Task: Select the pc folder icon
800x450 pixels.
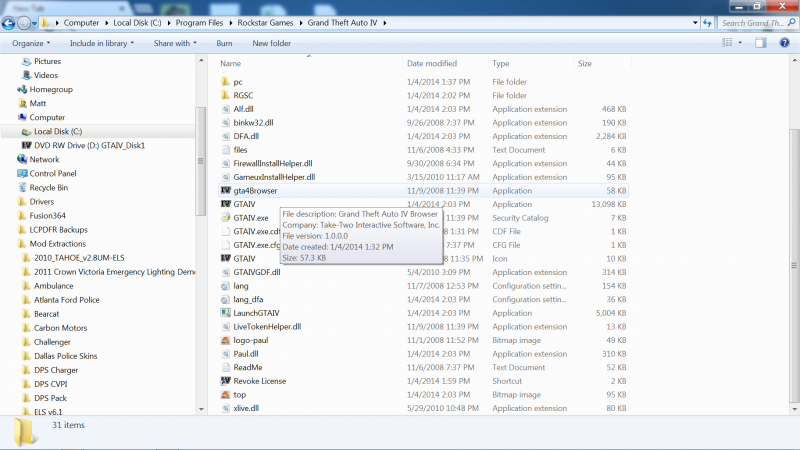Action: pyautogui.click(x=225, y=82)
